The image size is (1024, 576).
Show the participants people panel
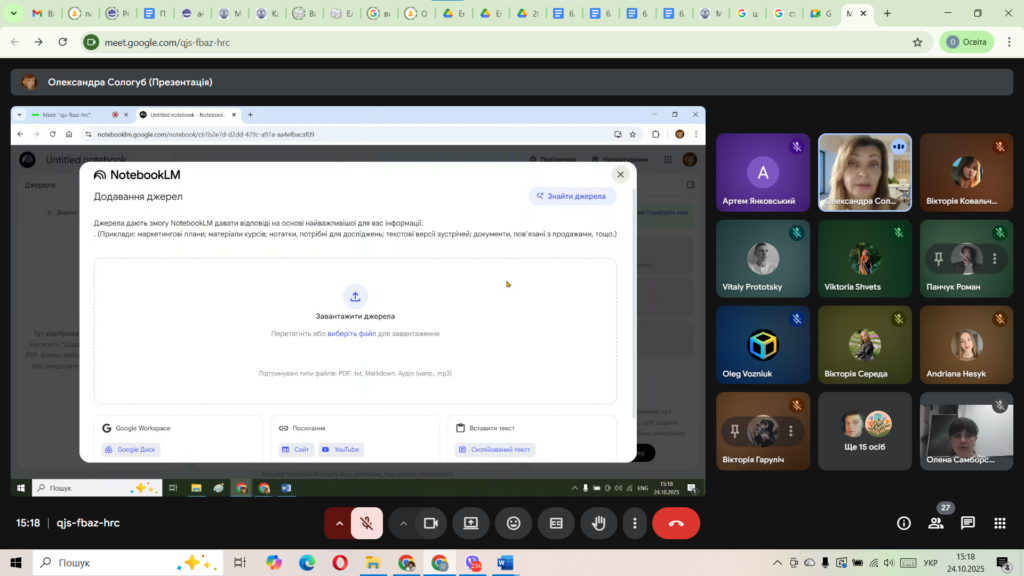click(x=936, y=523)
